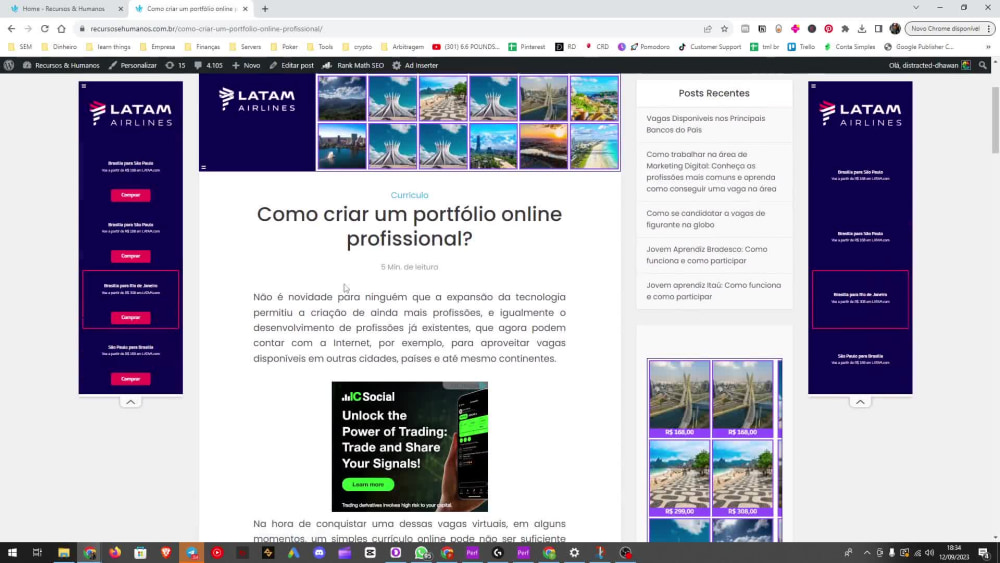Expand the hidden bookmarks overflow chevron
This screenshot has height=563, width=1000.
pos(989,47)
